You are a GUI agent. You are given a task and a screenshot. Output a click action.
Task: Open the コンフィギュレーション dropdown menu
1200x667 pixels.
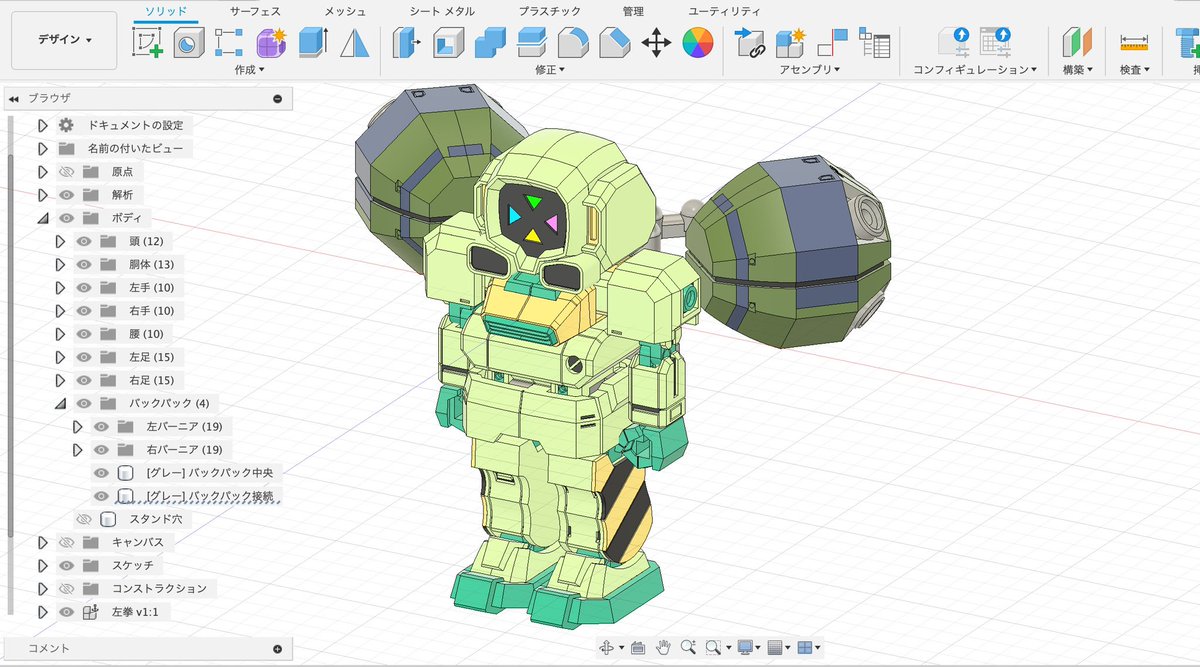[x=975, y=70]
